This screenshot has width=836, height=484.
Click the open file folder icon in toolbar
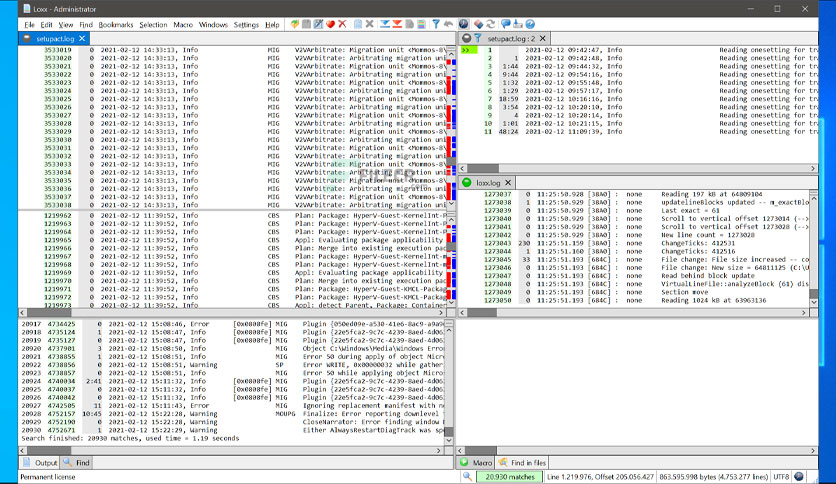294,24
